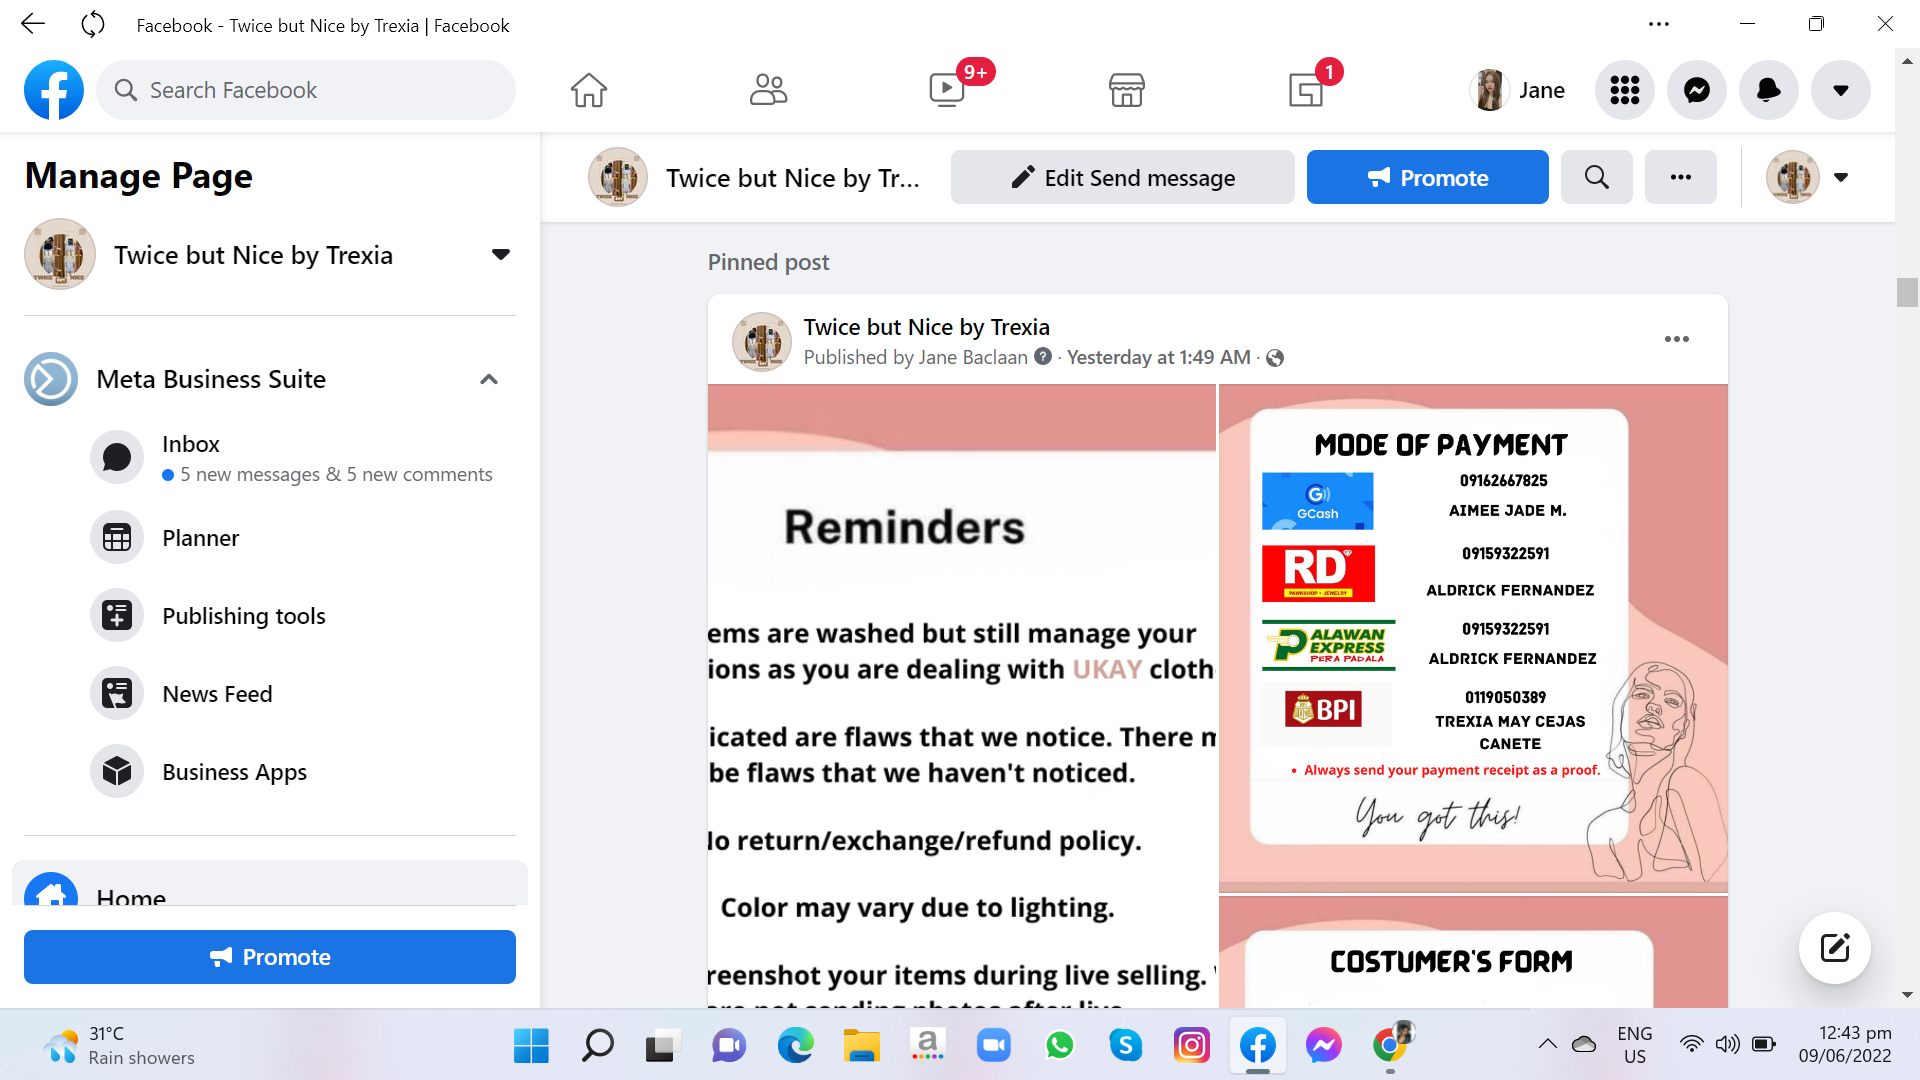The width and height of the screenshot is (1920, 1080).
Task: Open the Messenger icon in the header
Action: pyautogui.click(x=1697, y=90)
